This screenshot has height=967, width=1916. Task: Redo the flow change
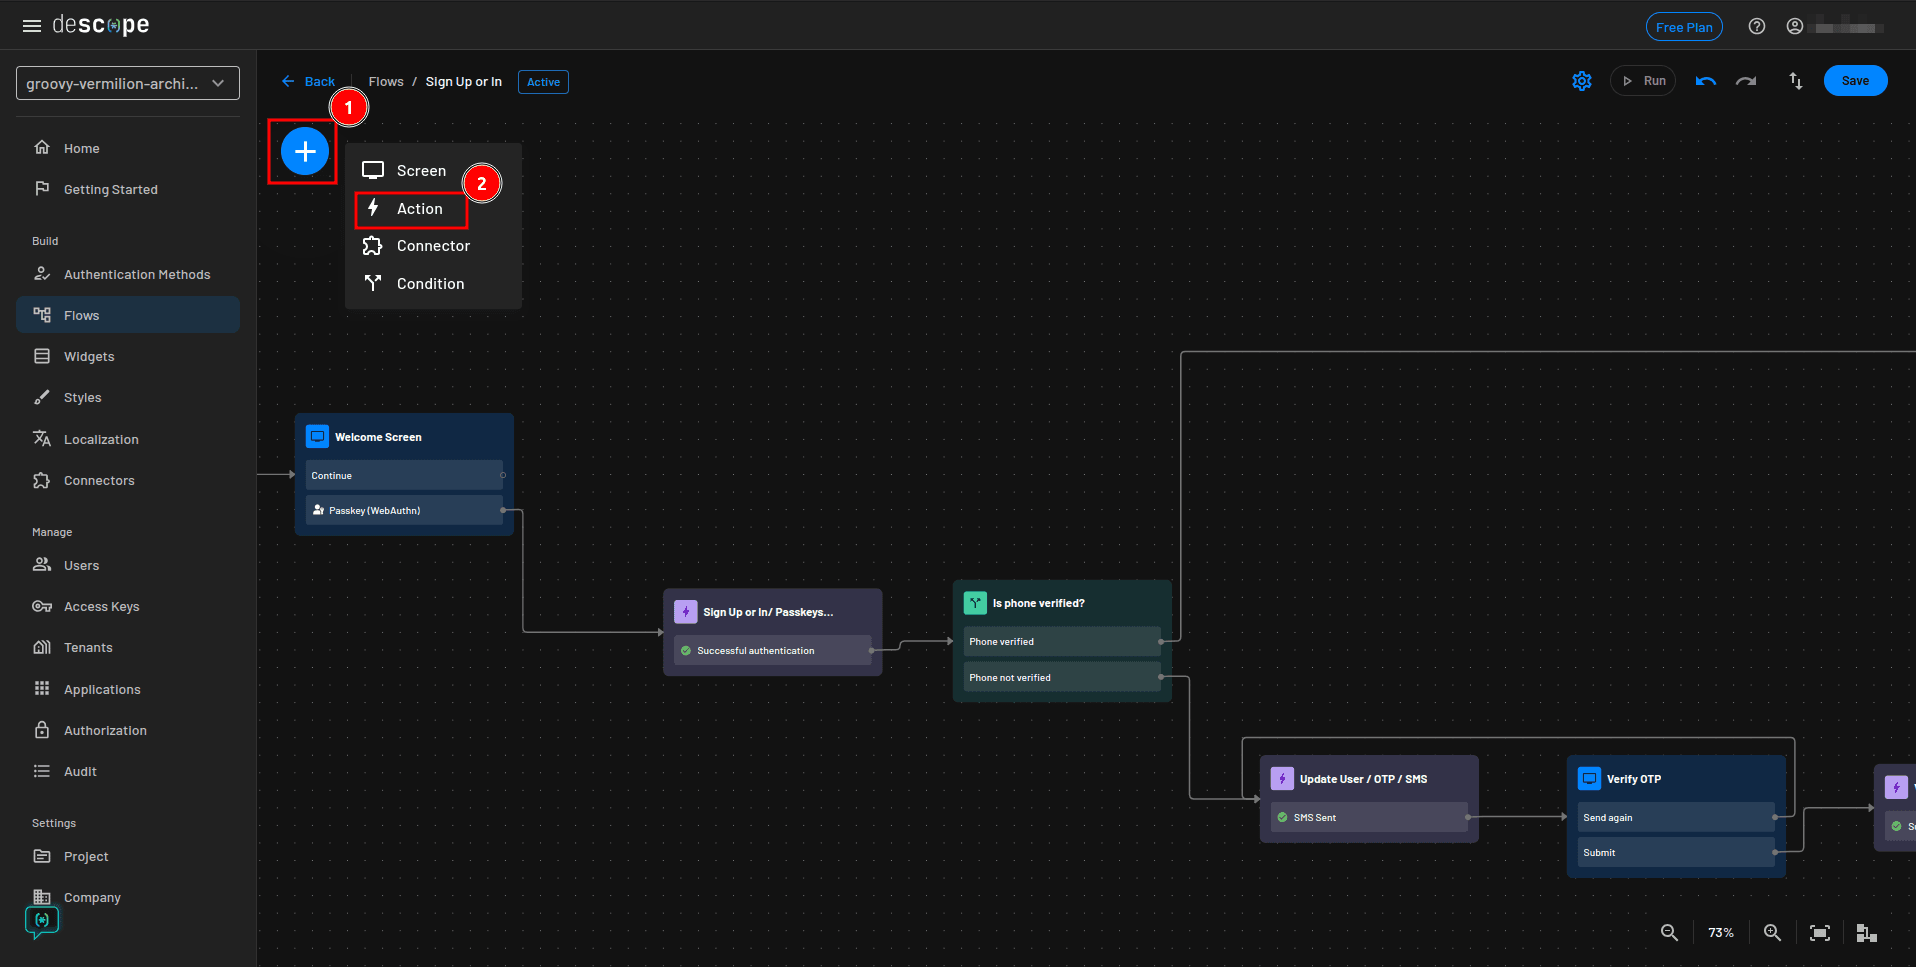pos(1747,80)
